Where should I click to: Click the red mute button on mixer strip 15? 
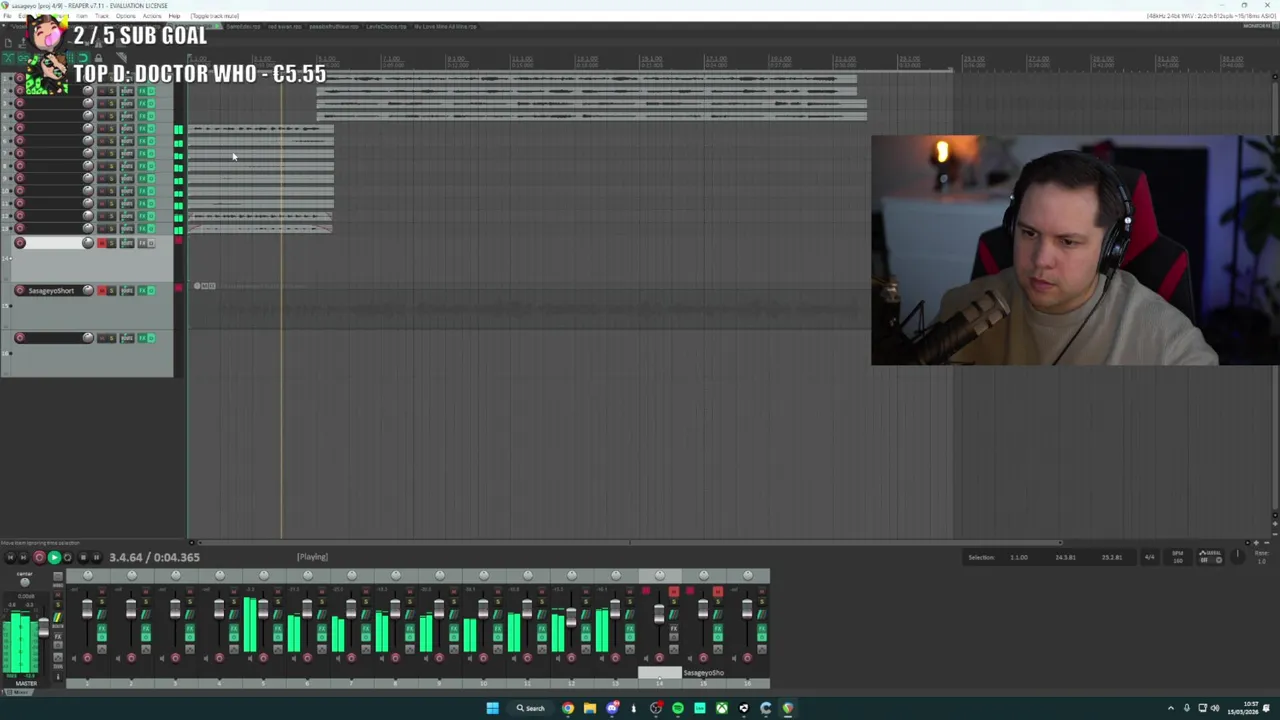pos(718,591)
